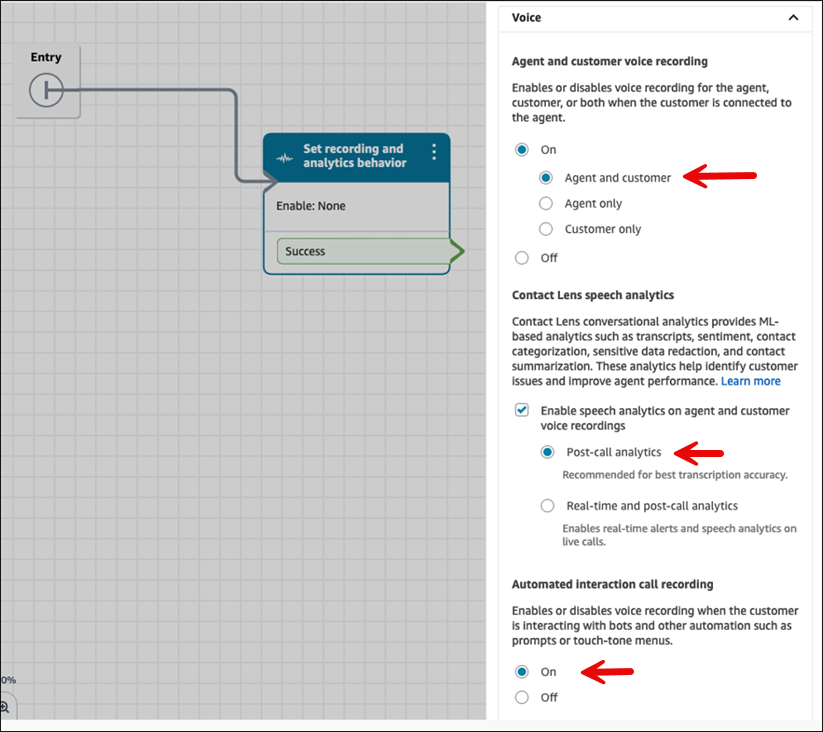Turn automated interaction call recording On
Viewport: 823px width, 732px height.
tap(522, 672)
